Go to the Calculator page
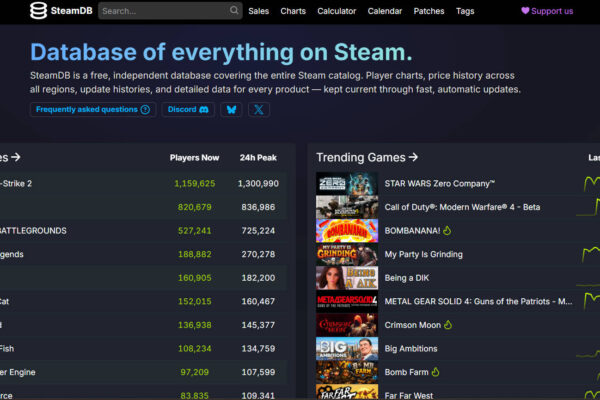 pyautogui.click(x=337, y=11)
